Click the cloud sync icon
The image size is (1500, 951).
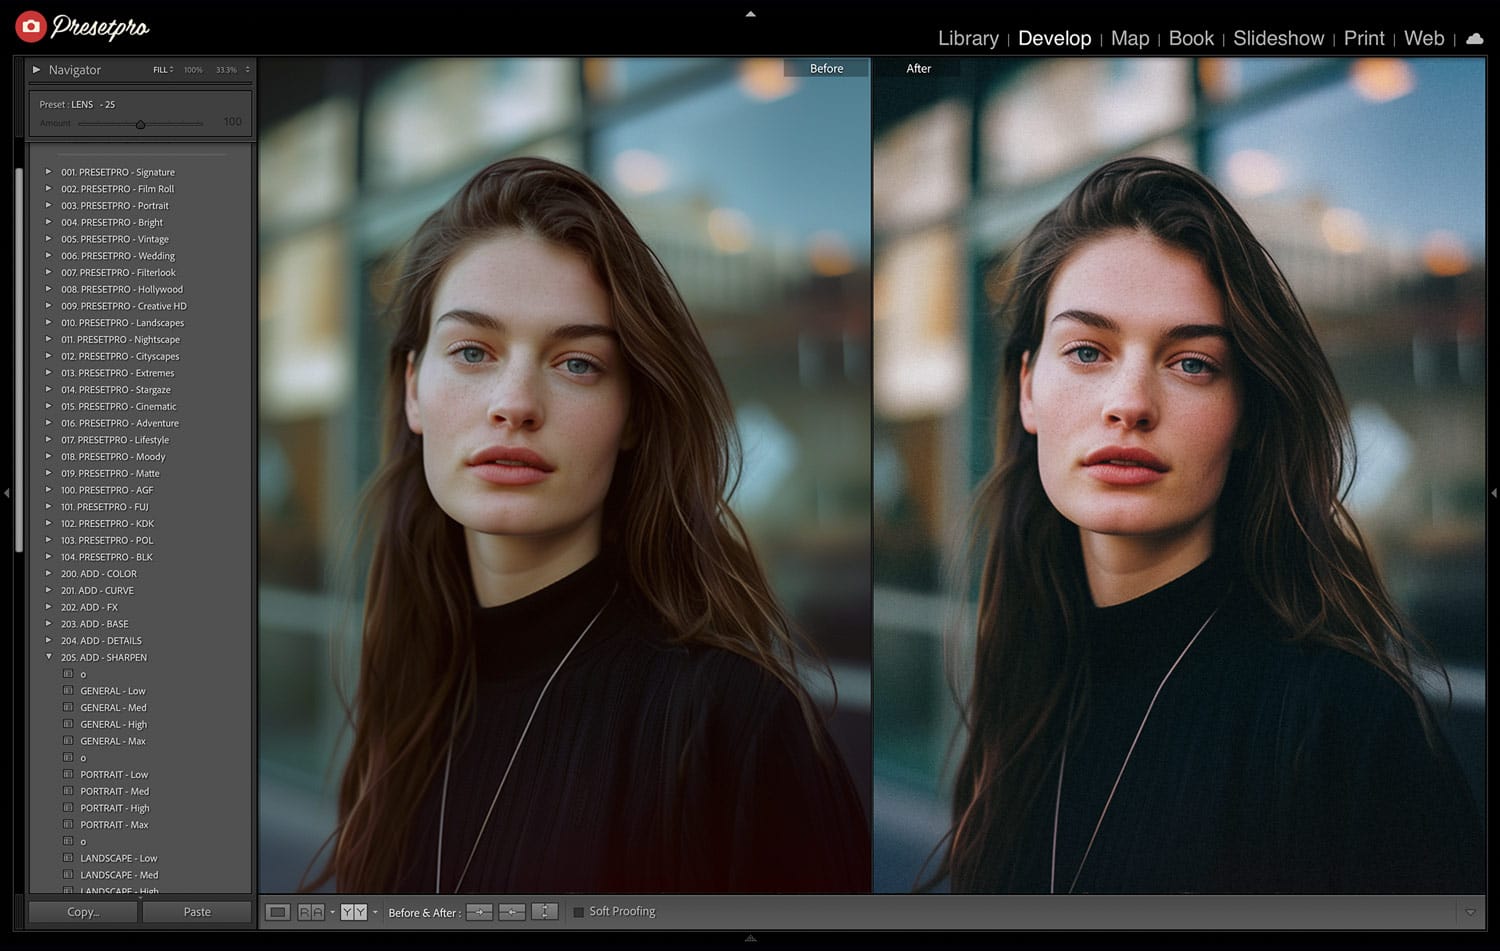click(1474, 39)
